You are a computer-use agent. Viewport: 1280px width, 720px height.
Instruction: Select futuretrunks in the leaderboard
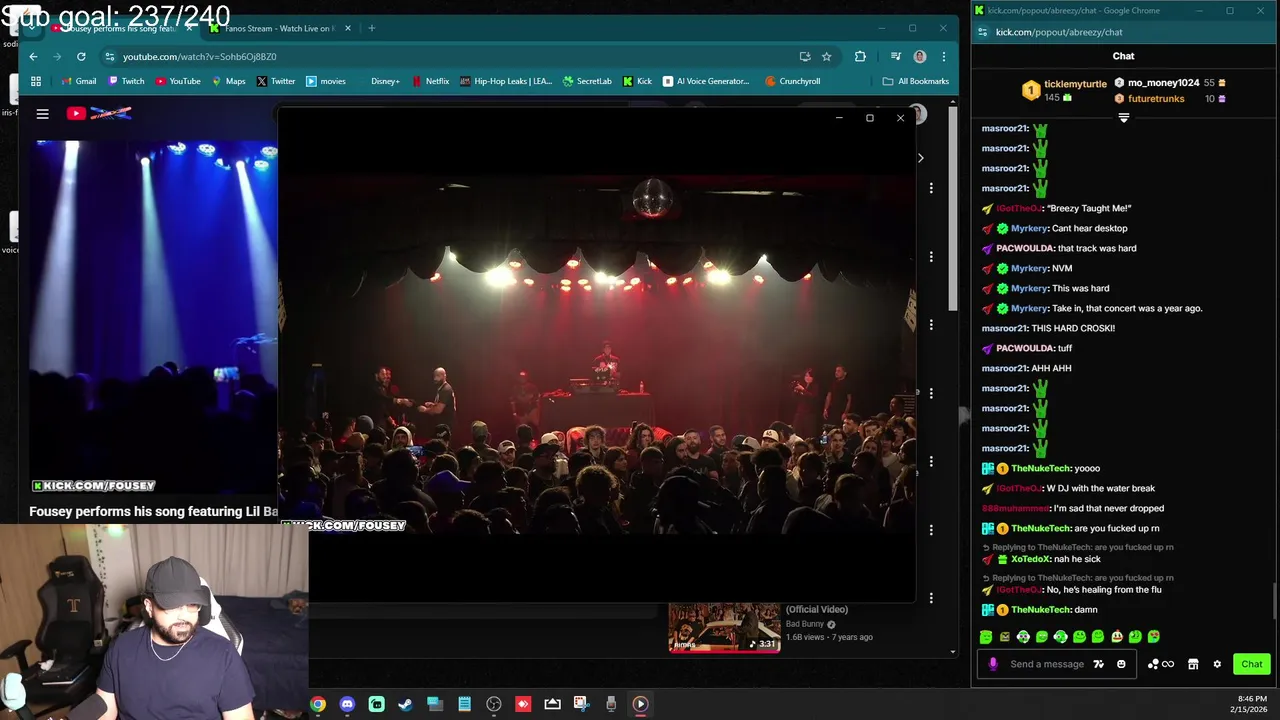tap(1155, 99)
